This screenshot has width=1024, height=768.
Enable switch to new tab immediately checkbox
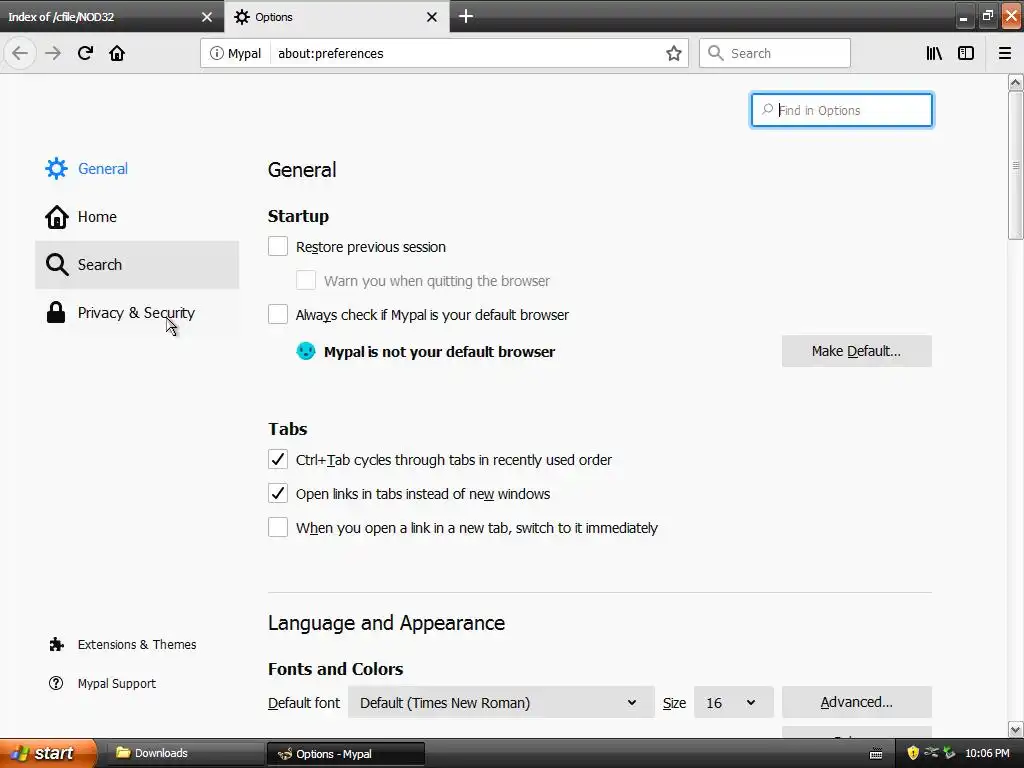click(x=278, y=527)
